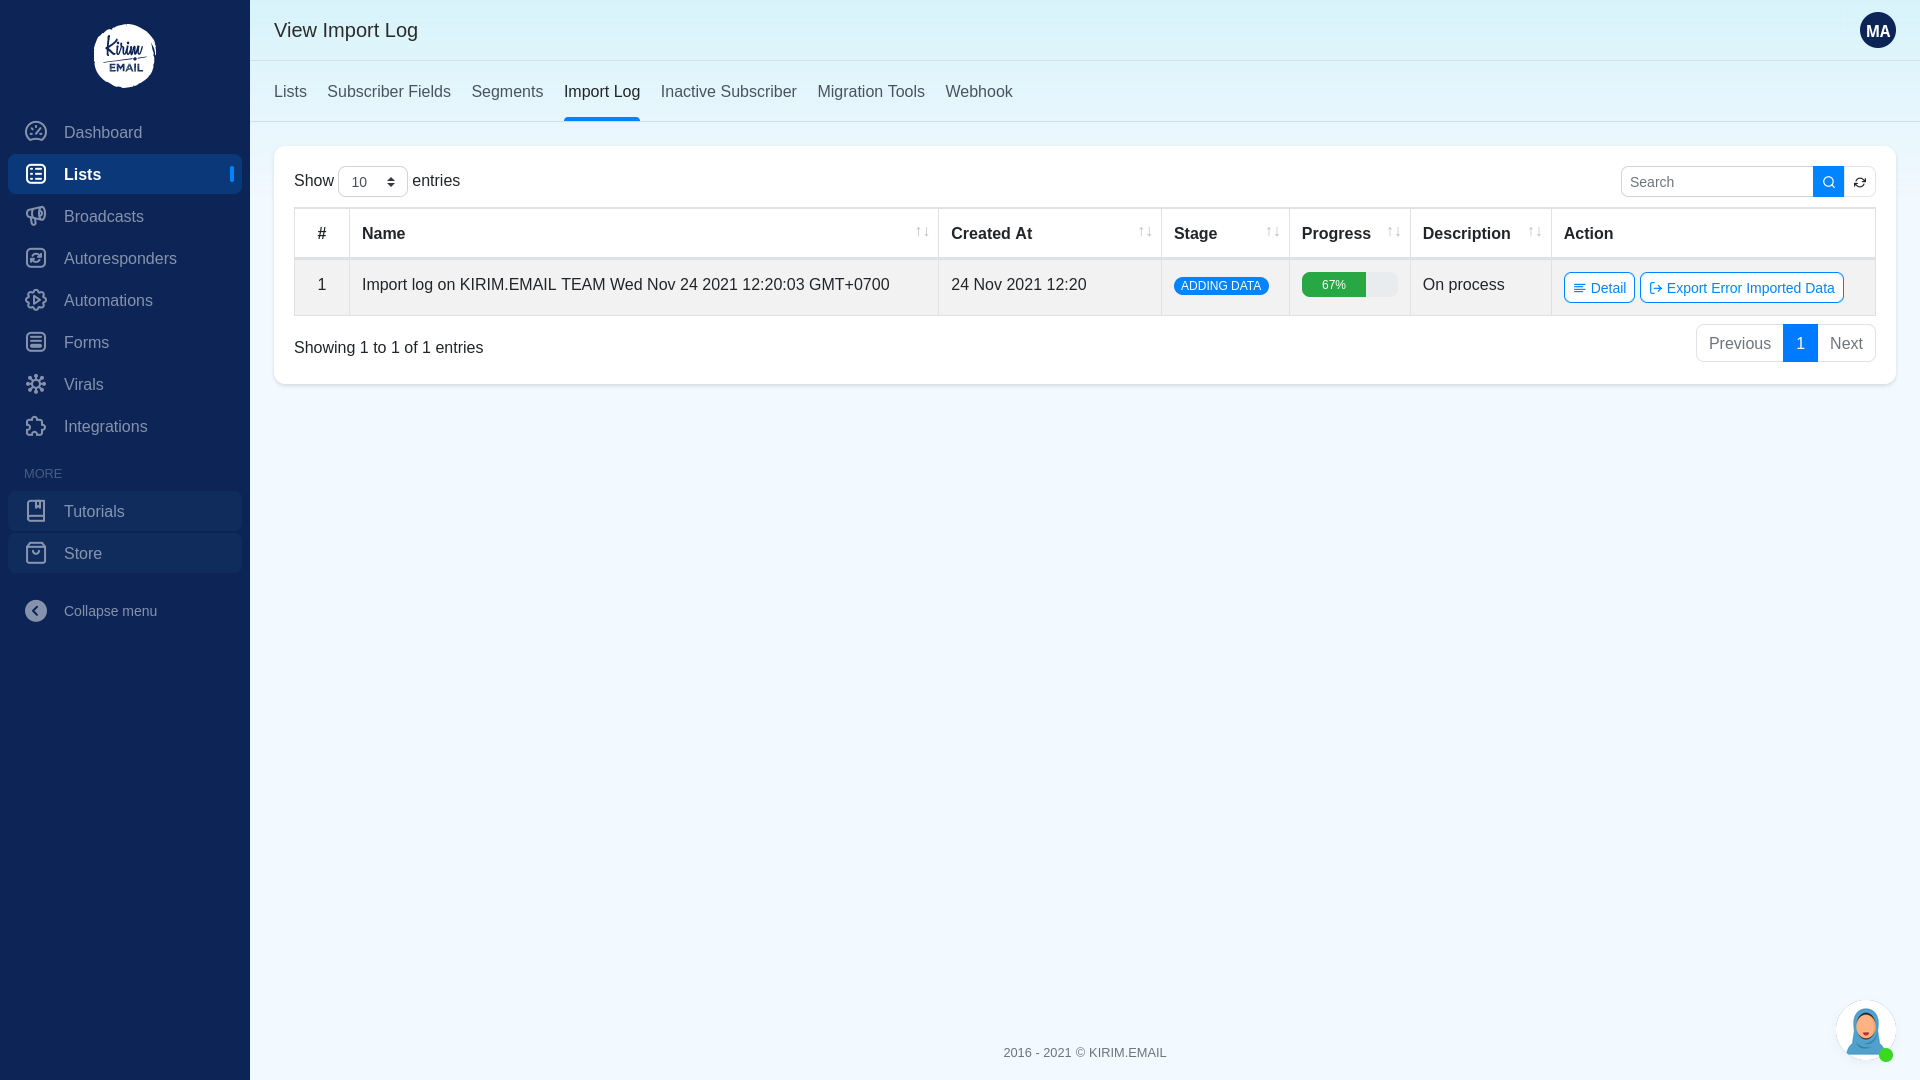Open Broadcasts via megaphone icon
This screenshot has width=1920, height=1080.
point(36,216)
